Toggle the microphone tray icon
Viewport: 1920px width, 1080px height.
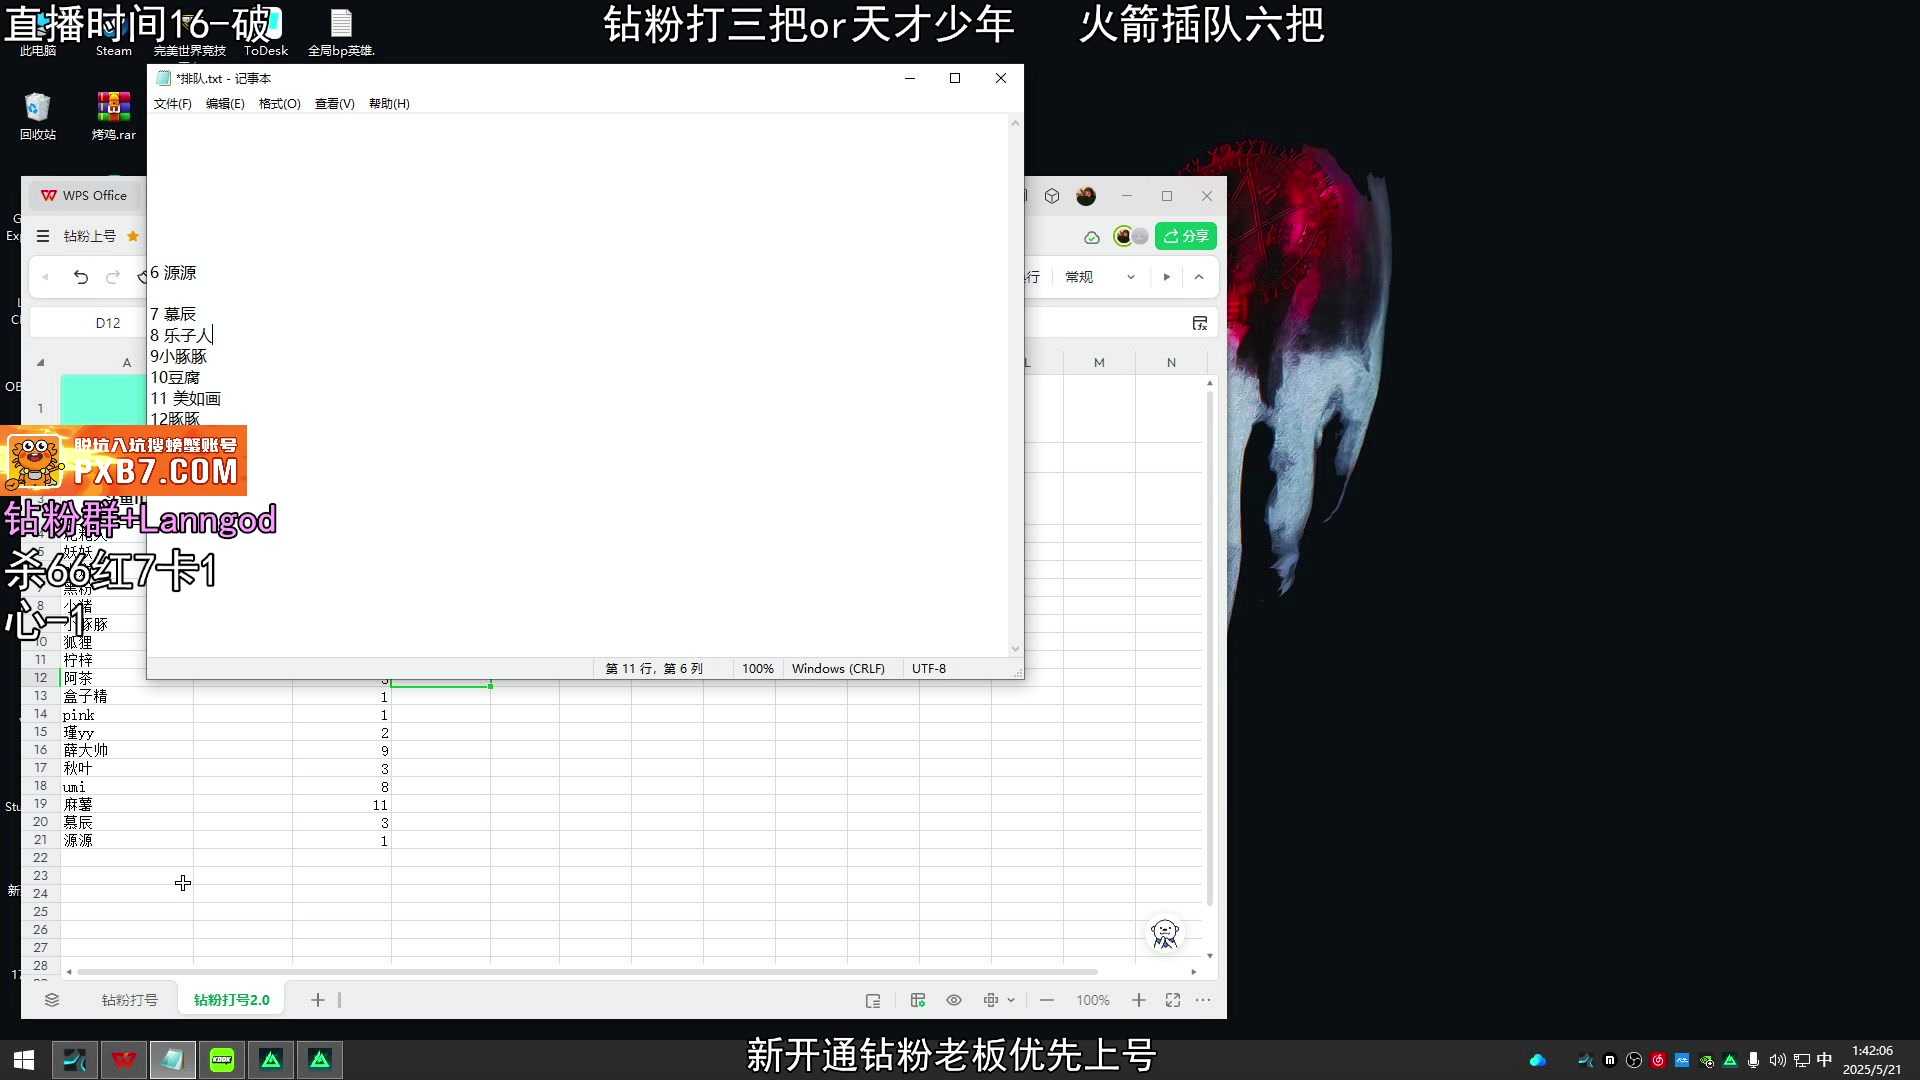(1753, 1060)
